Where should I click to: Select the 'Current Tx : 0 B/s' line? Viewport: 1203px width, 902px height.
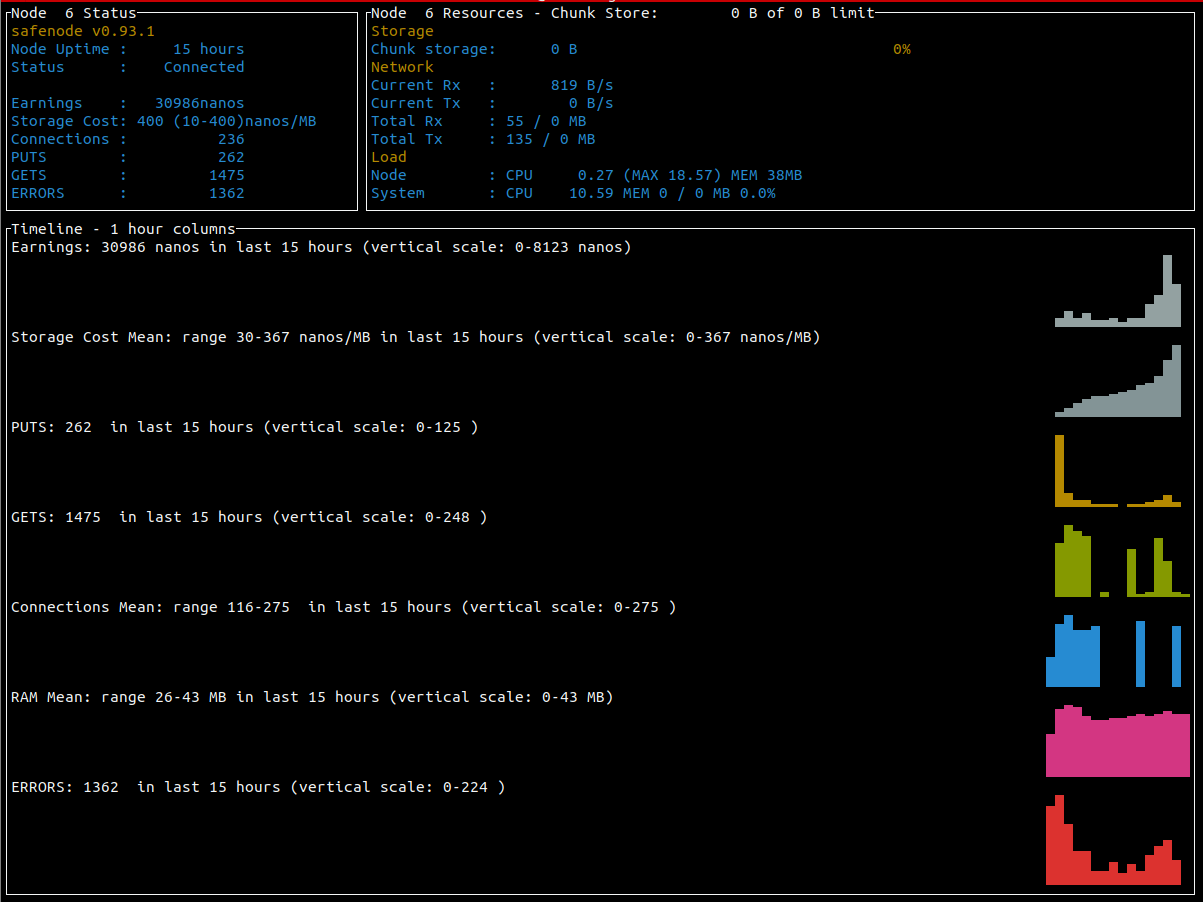(492, 103)
